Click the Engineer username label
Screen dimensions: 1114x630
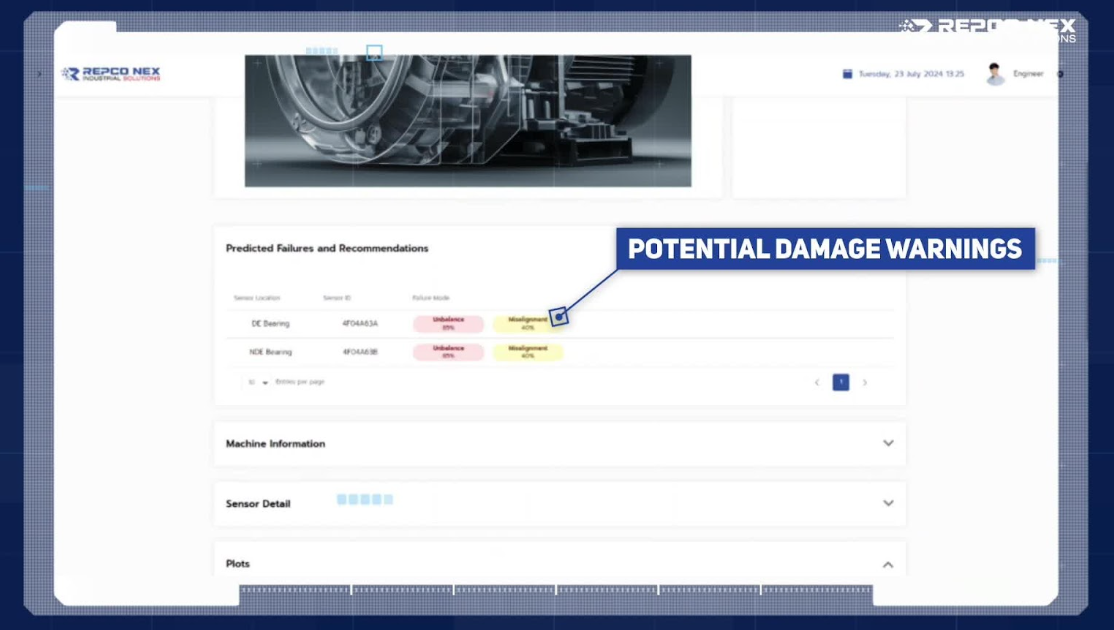point(1028,74)
